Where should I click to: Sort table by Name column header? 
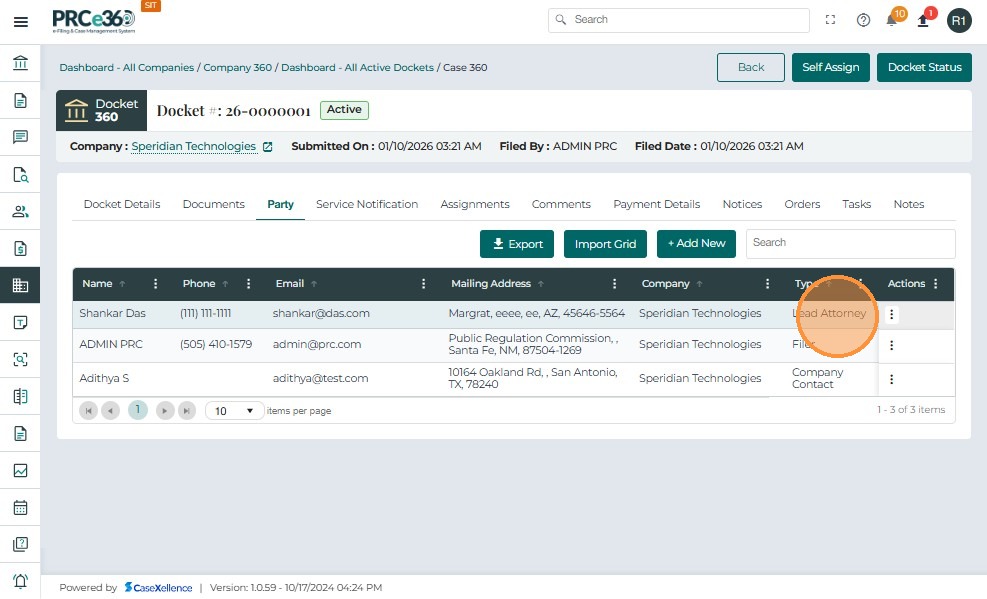click(98, 284)
